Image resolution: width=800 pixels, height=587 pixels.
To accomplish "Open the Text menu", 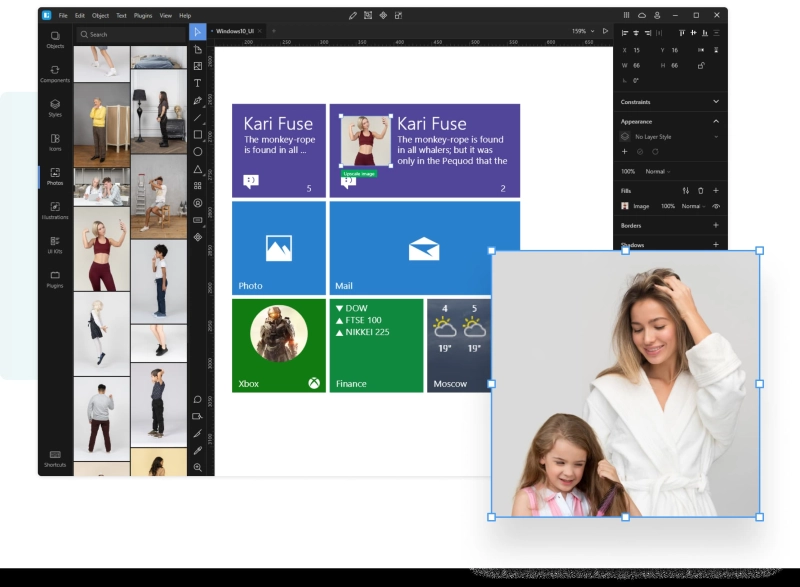I will [121, 16].
